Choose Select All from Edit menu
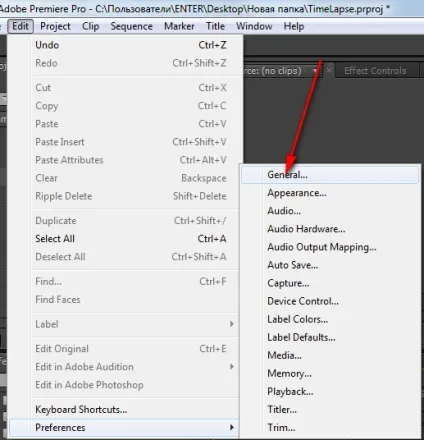 [123, 239]
